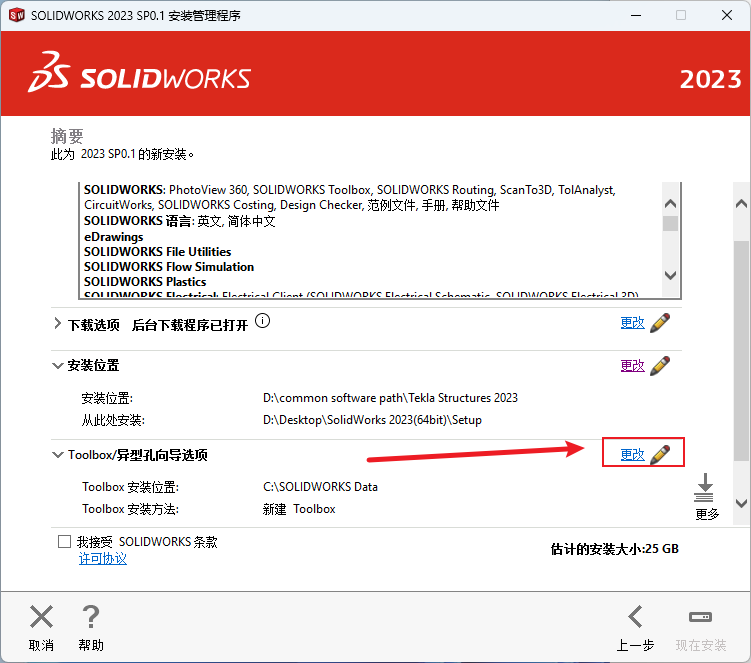
Task: Click the pencil icon beside 下载选项
Action: [660, 323]
